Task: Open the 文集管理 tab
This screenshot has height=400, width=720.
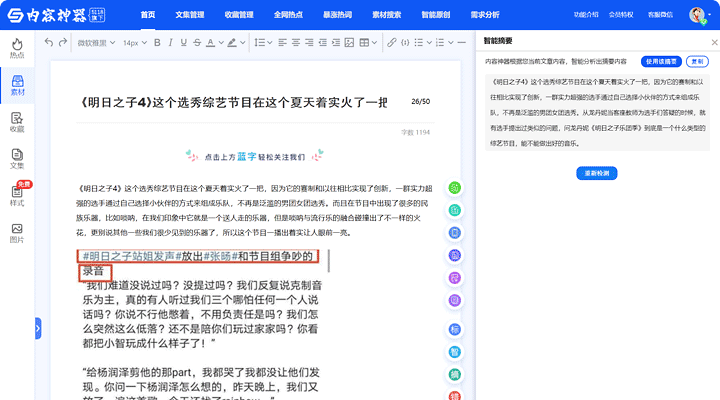Action: pos(190,15)
